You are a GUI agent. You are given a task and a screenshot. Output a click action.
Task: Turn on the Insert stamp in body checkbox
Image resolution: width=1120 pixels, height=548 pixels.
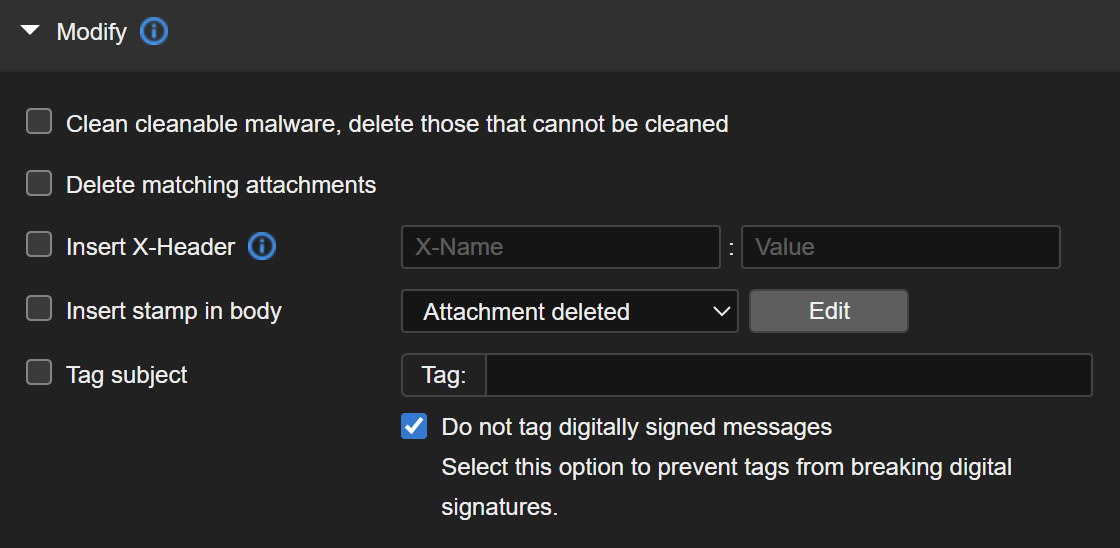pyautogui.click(x=39, y=309)
